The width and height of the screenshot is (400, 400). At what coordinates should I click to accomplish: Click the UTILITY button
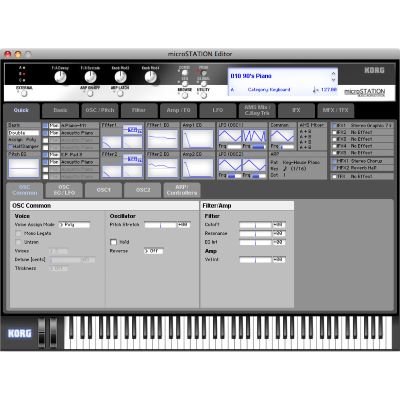click(x=203, y=95)
